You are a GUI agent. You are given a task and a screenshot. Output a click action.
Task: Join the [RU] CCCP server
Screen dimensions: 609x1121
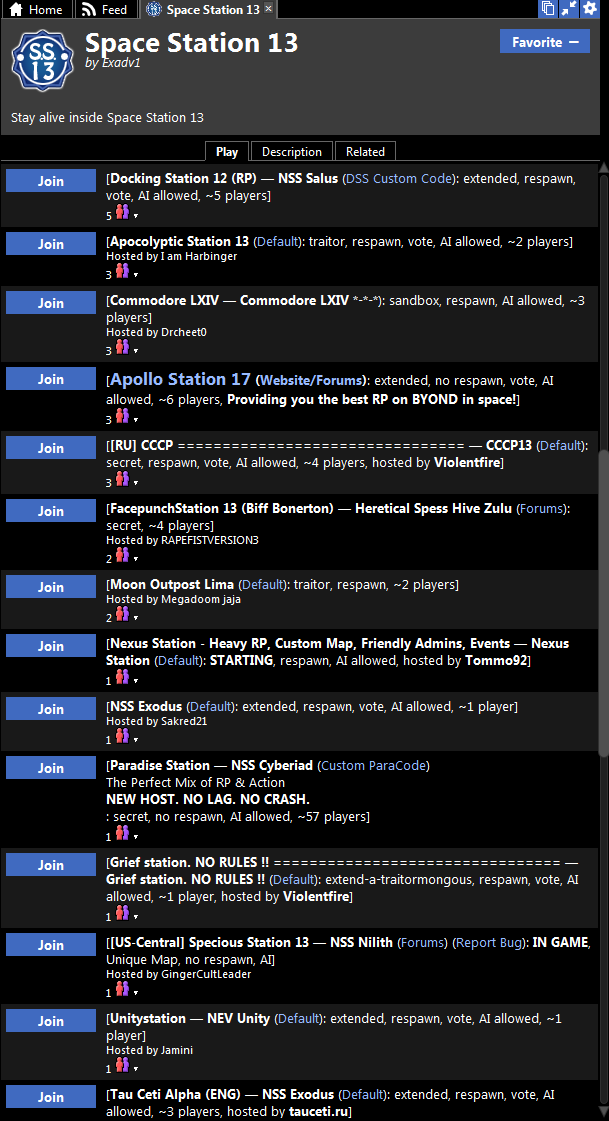pos(51,448)
